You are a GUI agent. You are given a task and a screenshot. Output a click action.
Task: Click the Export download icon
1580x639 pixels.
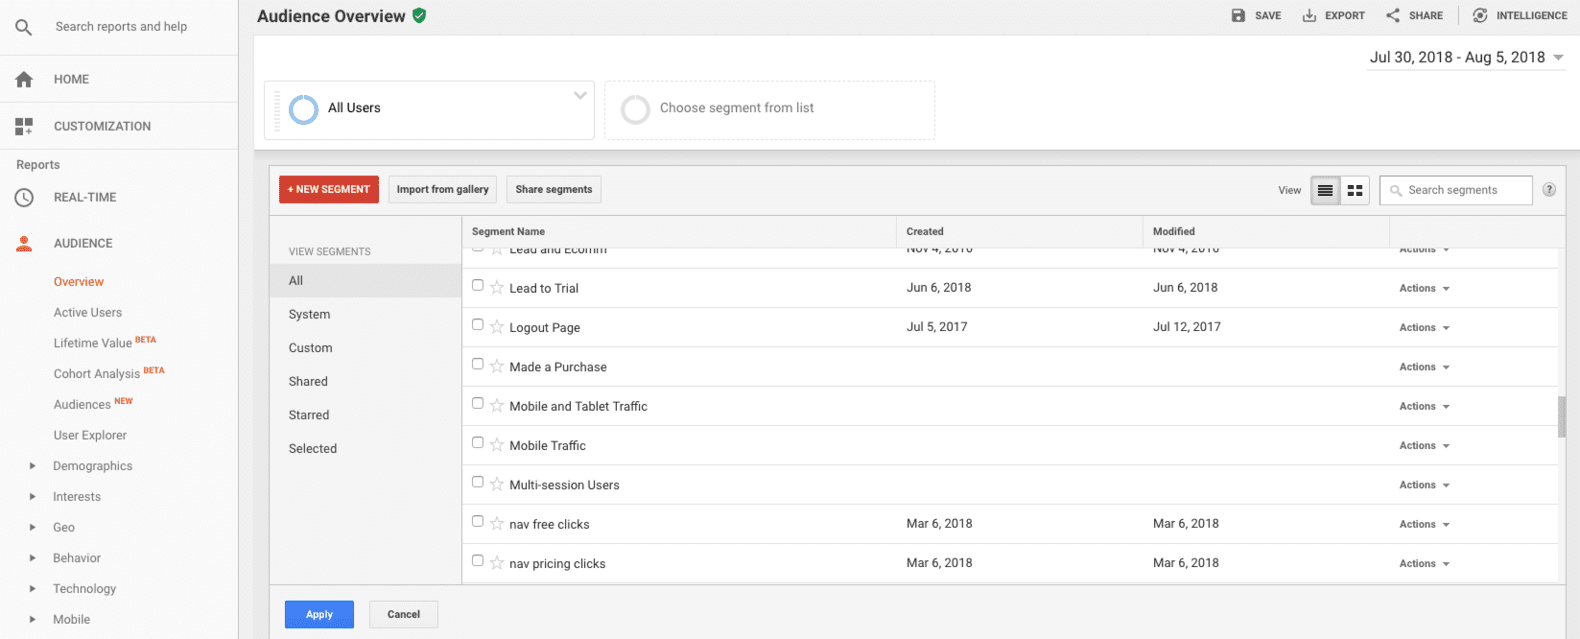pos(1309,15)
